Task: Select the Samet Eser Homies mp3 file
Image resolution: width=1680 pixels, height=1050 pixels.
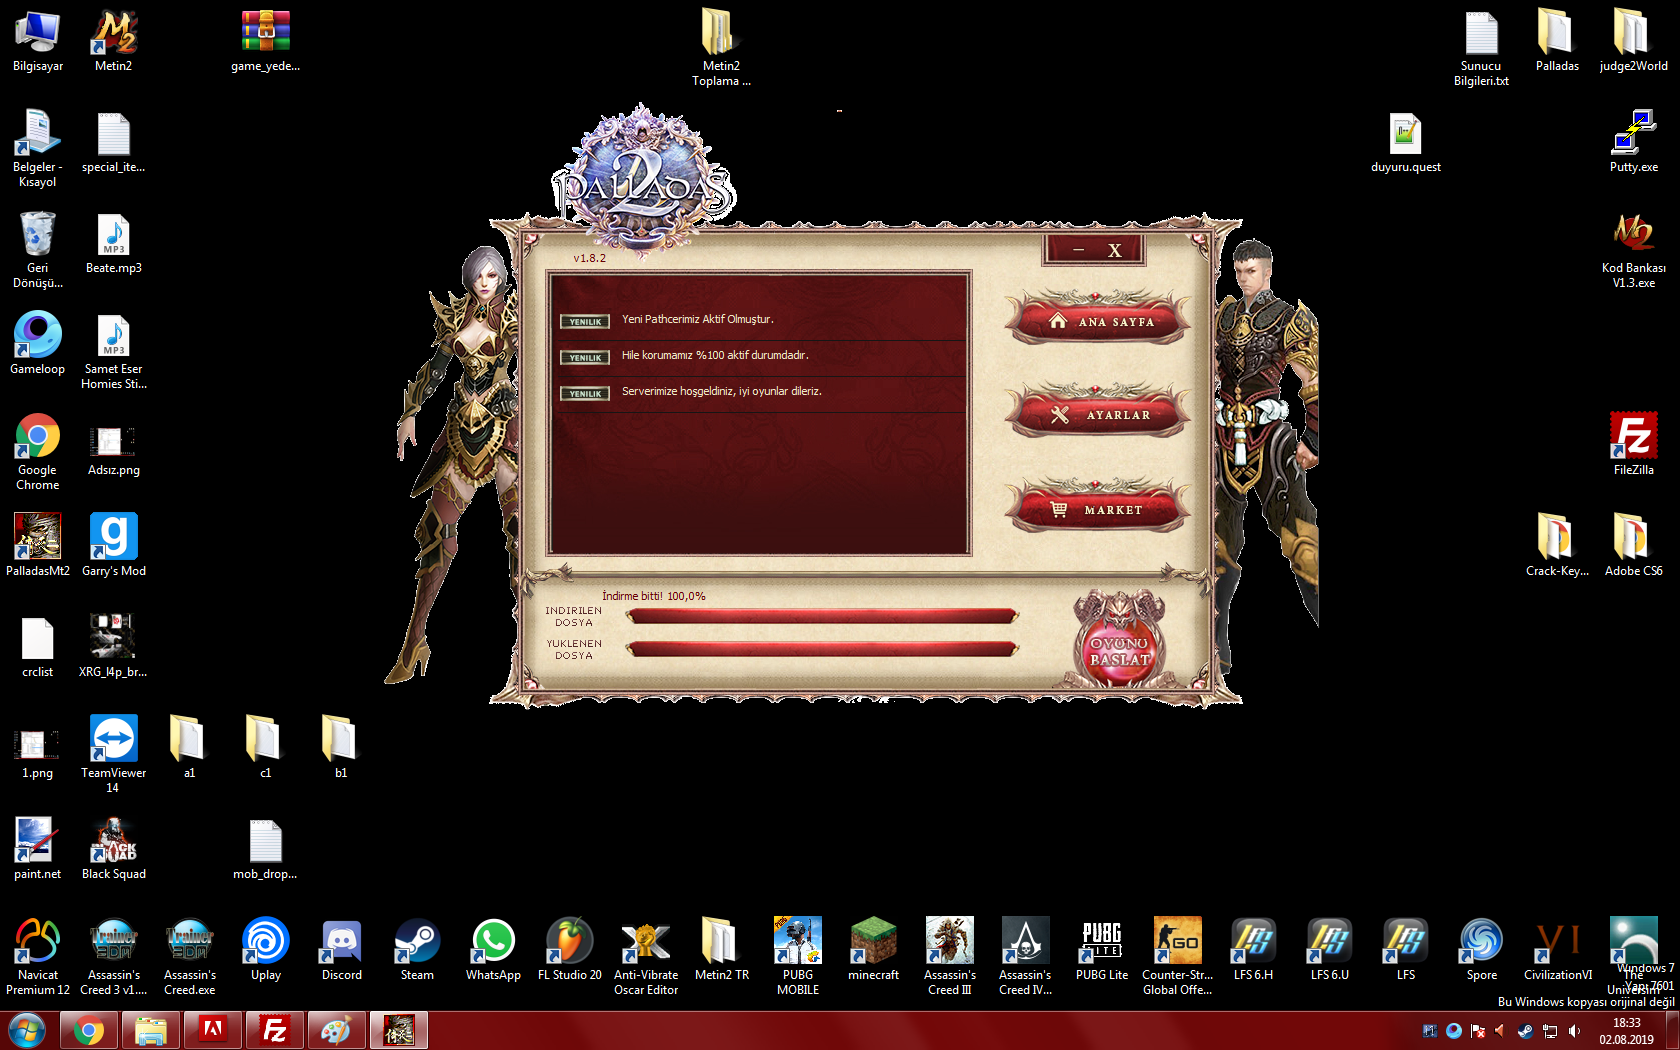Action: click(x=114, y=351)
